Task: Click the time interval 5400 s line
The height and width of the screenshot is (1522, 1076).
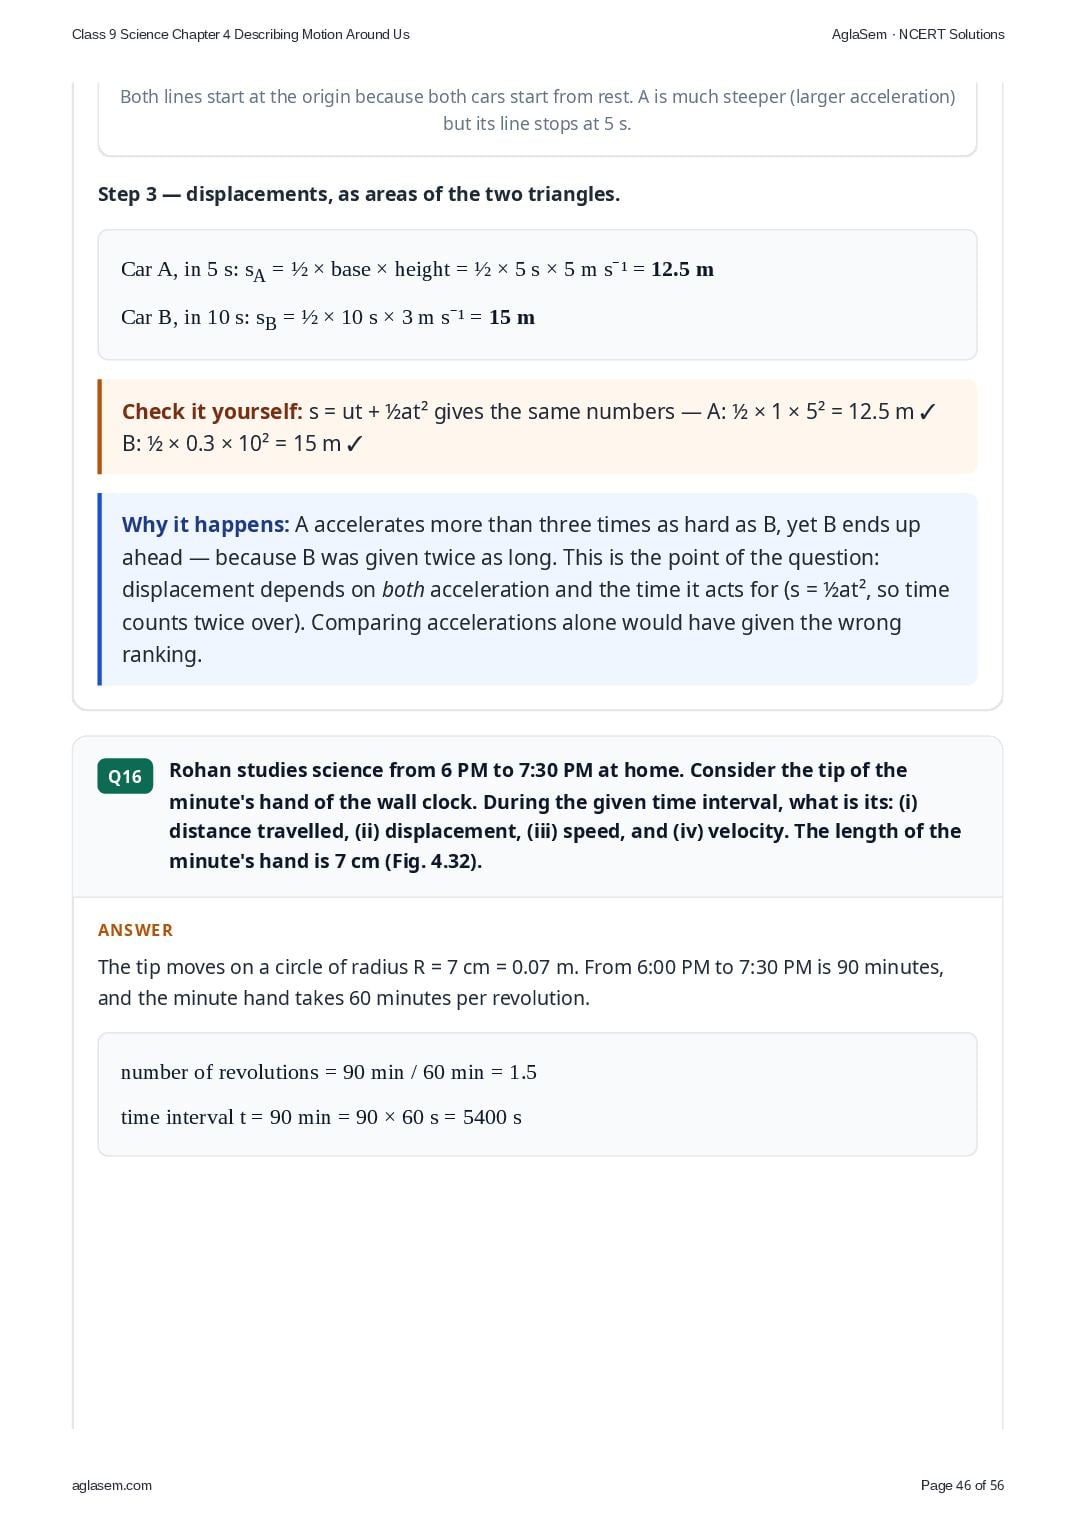Action: [321, 1117]
